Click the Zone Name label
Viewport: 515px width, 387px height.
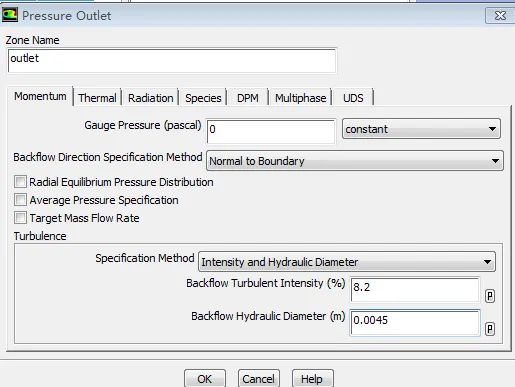pyautogui.click(x=32, y=40)
